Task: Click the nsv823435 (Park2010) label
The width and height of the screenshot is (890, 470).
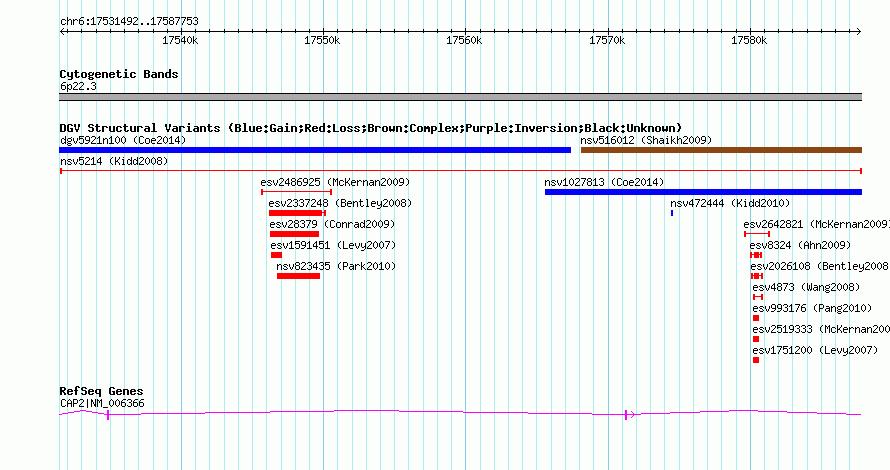Action: pyautogui.click(x=336, y=266)
